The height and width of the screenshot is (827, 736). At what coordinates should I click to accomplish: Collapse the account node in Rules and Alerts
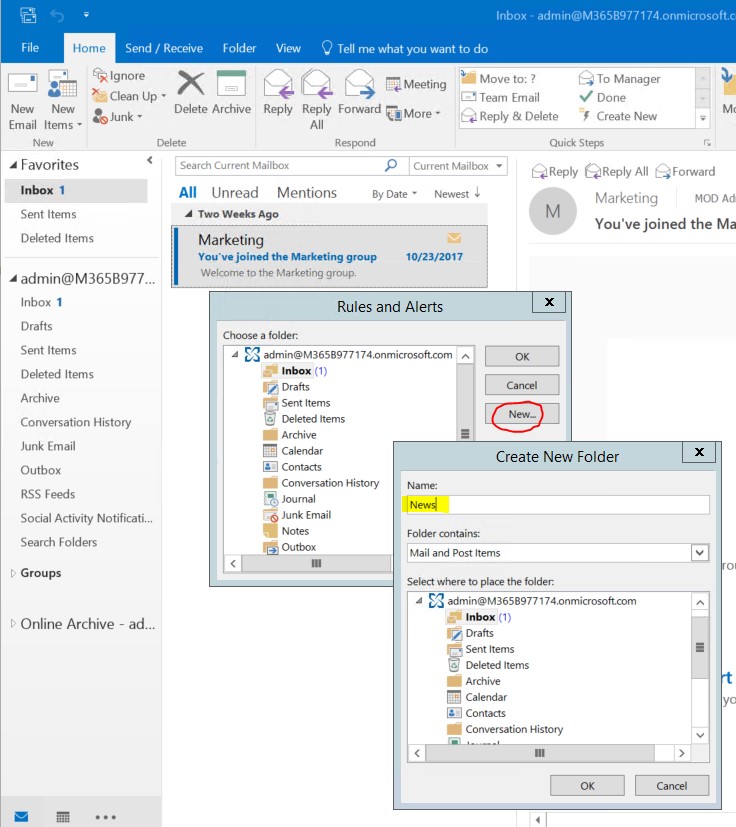[235, 355]
